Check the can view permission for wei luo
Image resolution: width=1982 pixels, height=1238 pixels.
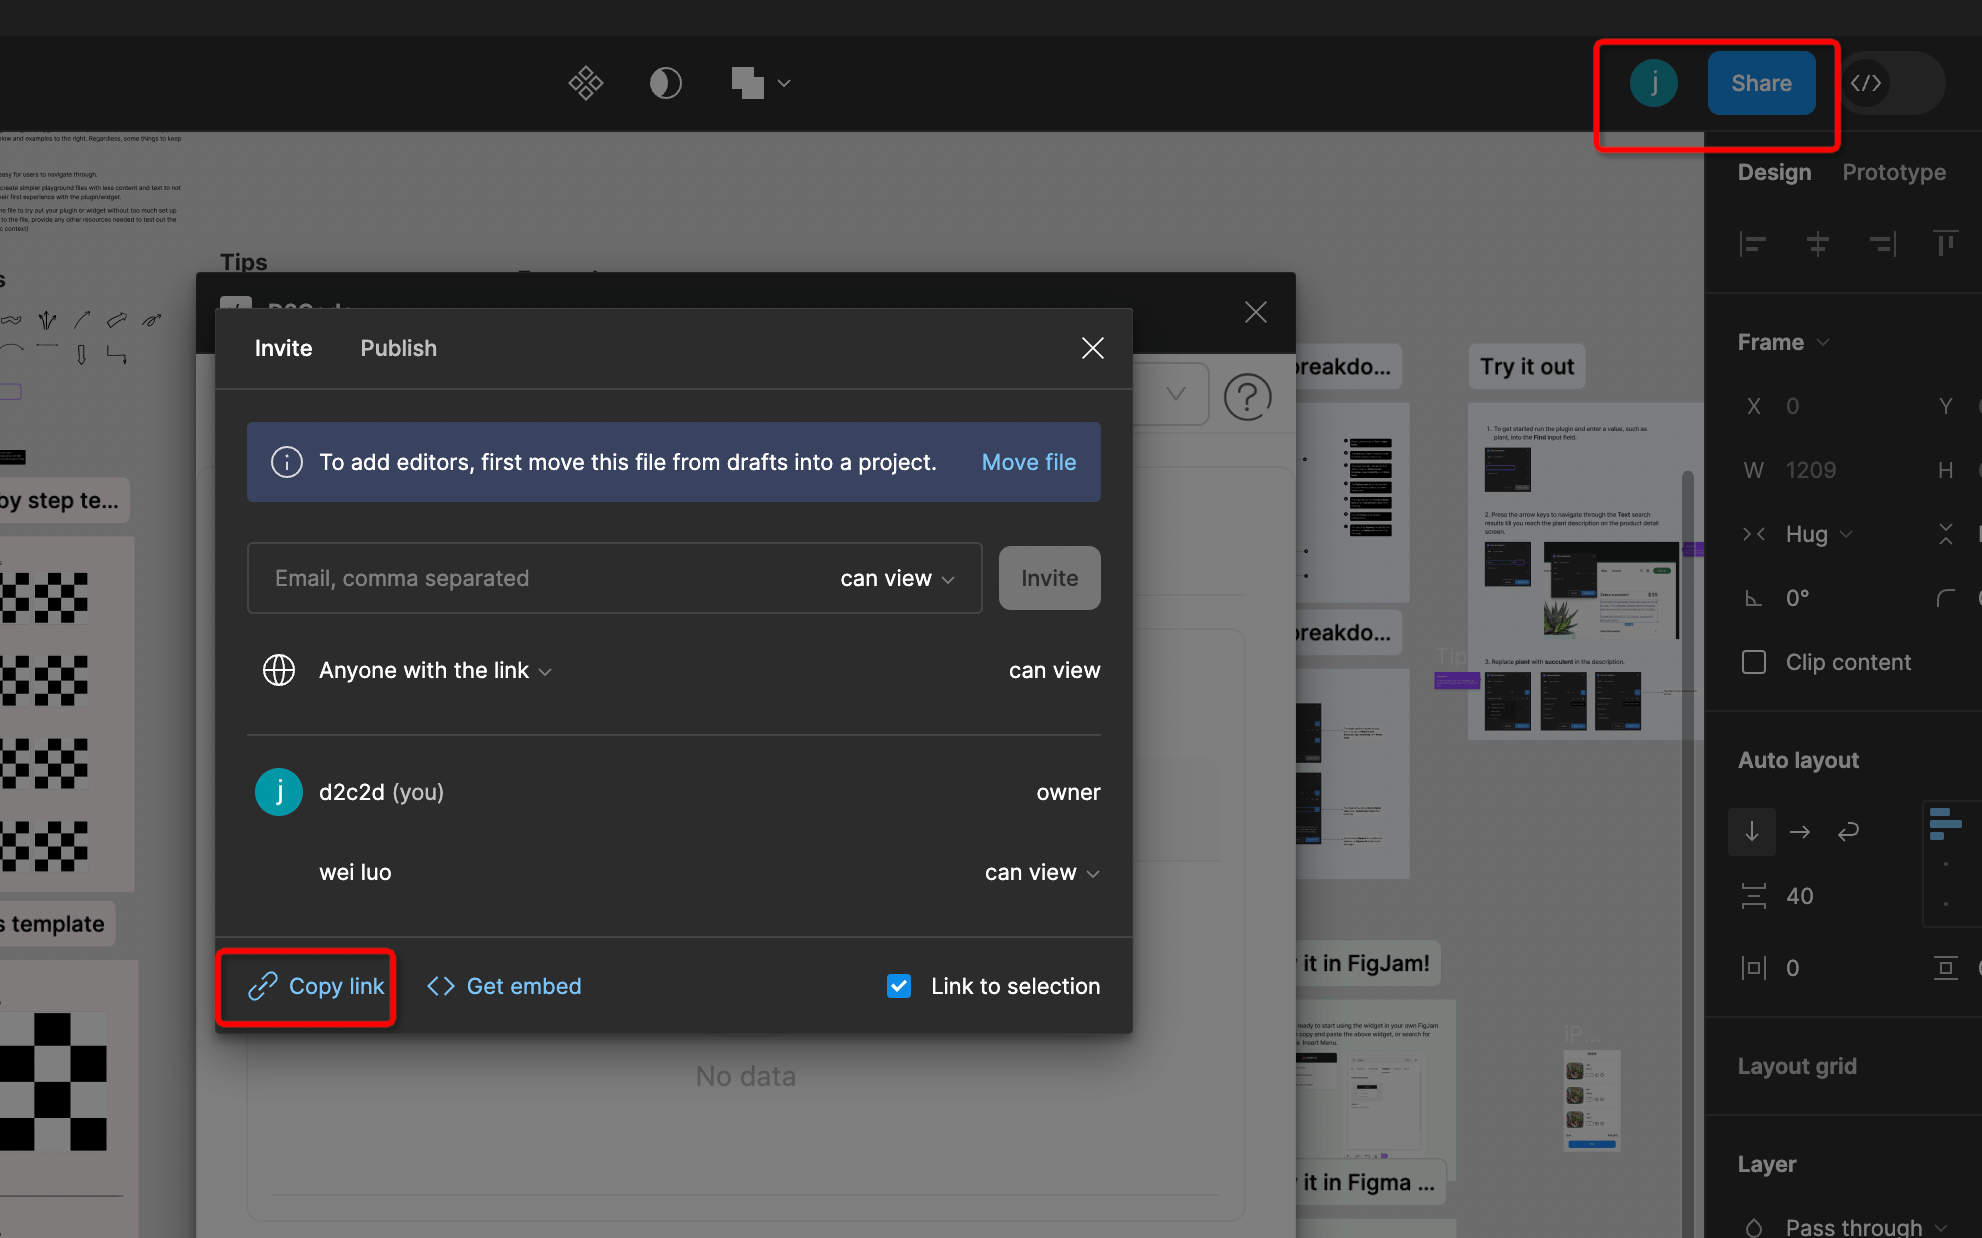point(1042,871)
